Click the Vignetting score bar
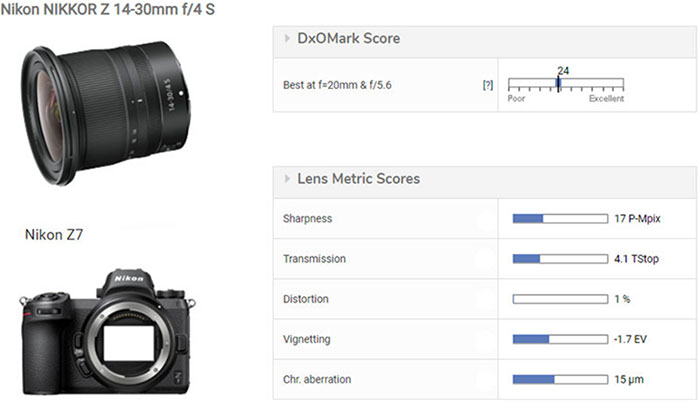 (x=559, y=339)
